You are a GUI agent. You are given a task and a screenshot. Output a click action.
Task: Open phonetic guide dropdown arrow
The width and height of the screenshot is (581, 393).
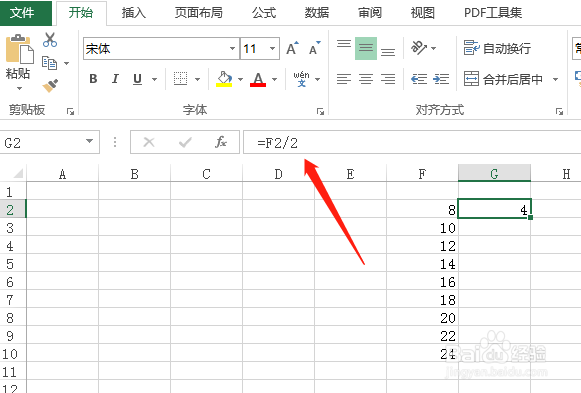point(318,79)
